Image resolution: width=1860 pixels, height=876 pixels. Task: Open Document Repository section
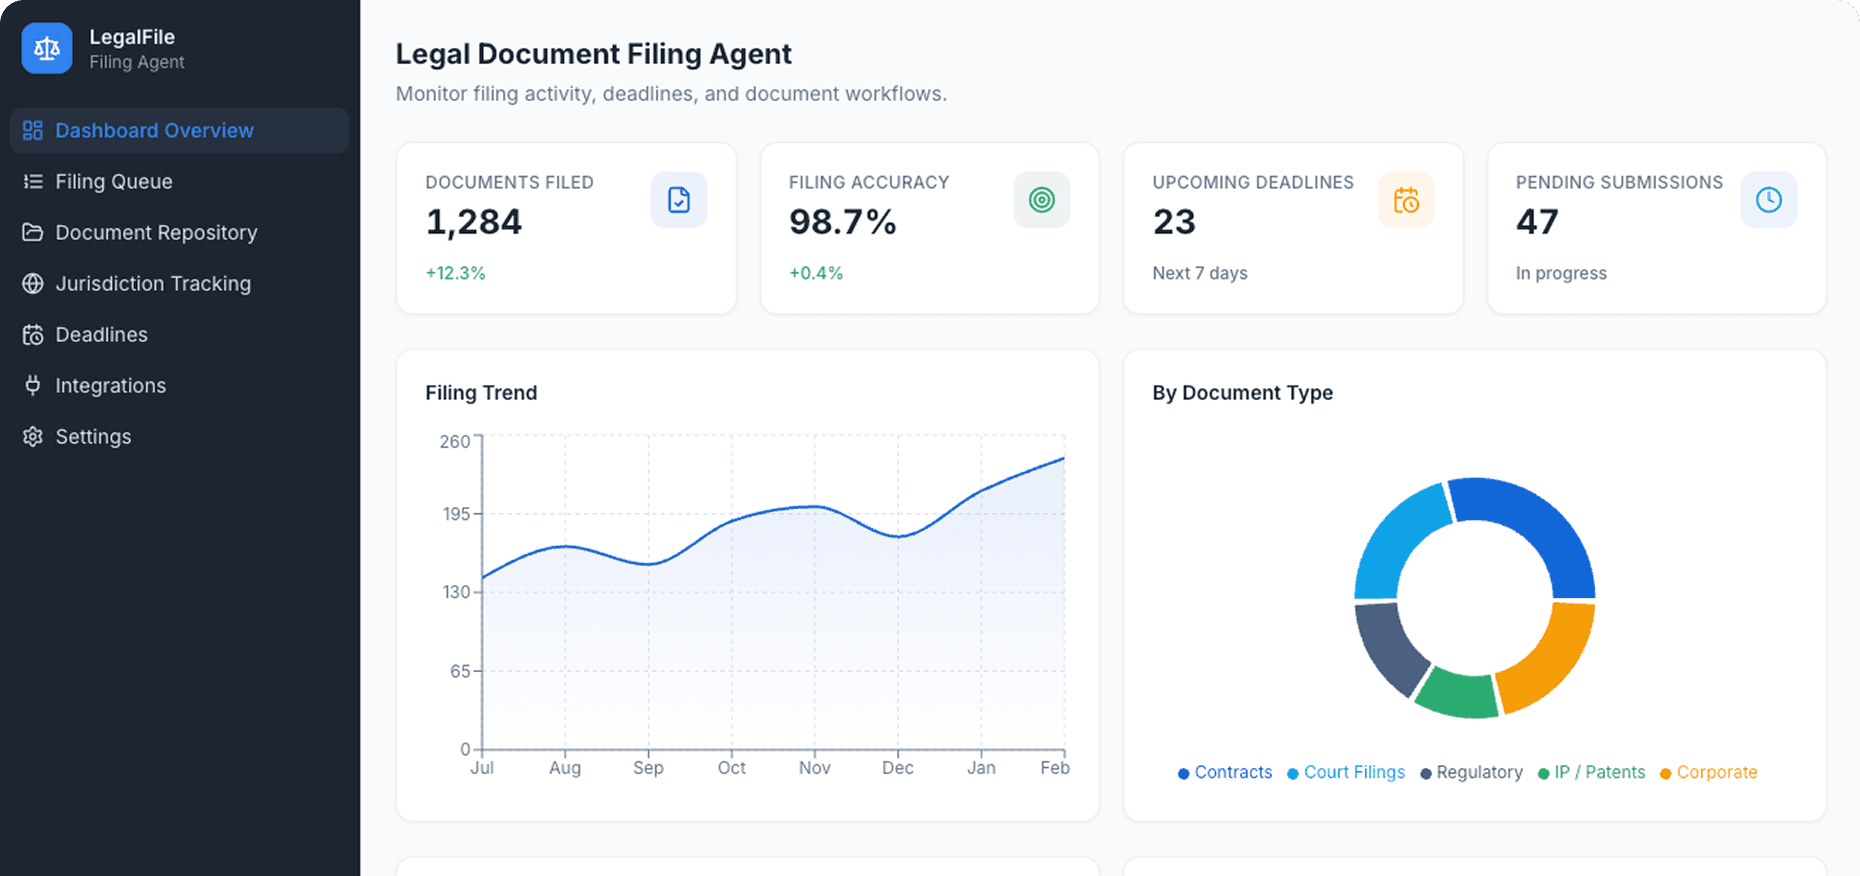179,232
